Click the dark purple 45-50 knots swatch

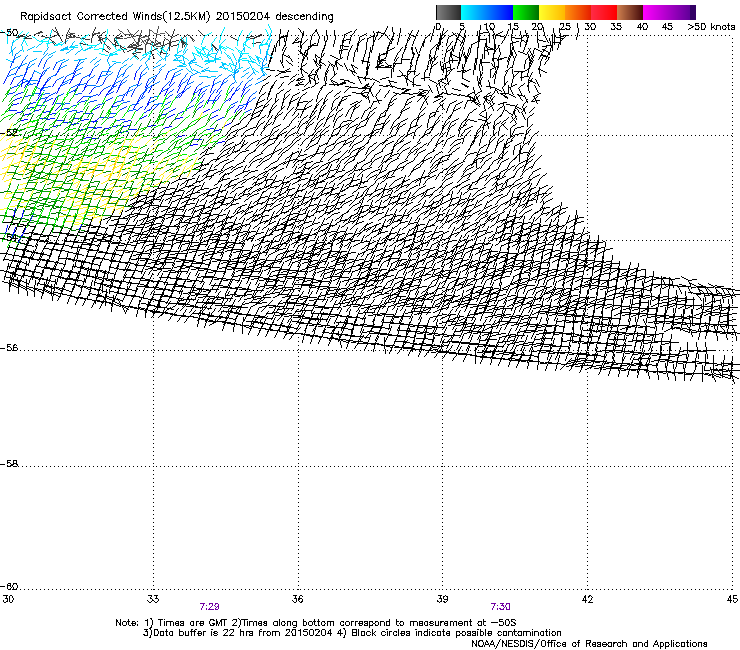tap(682, 12)
